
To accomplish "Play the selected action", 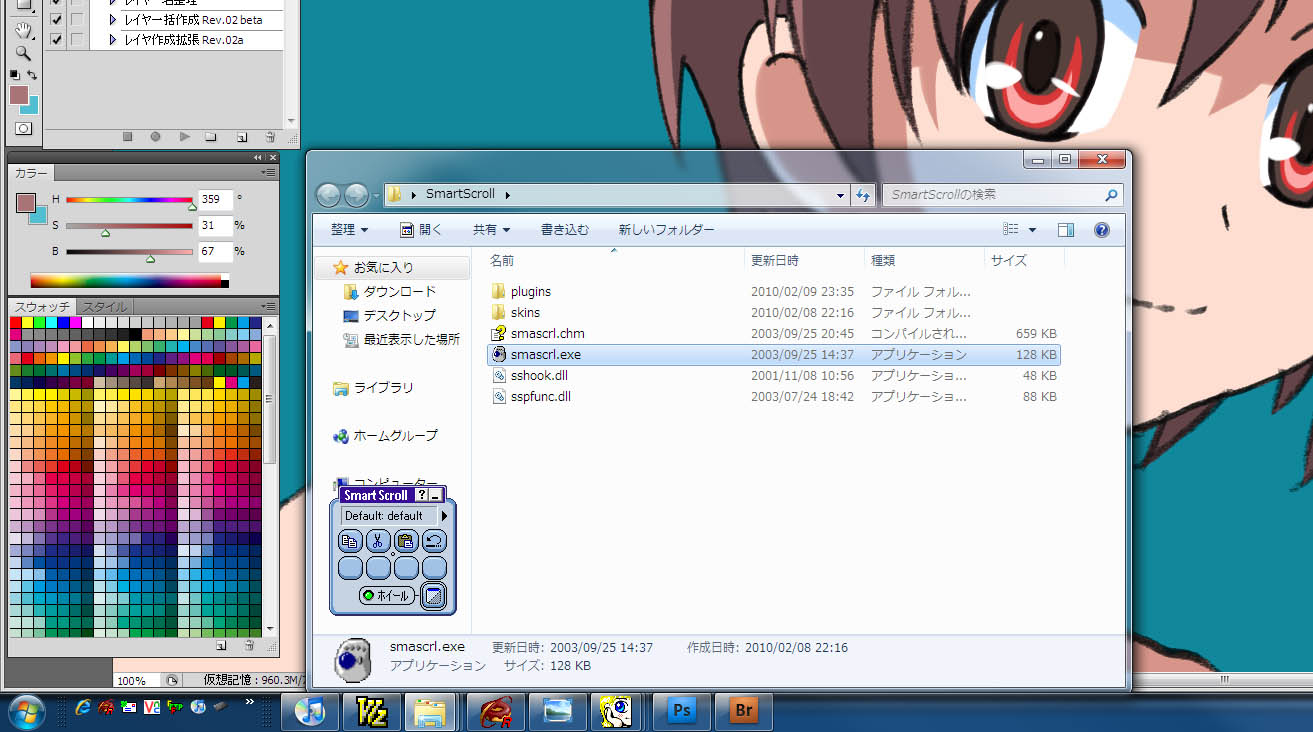I will click(x=184, y=137).
